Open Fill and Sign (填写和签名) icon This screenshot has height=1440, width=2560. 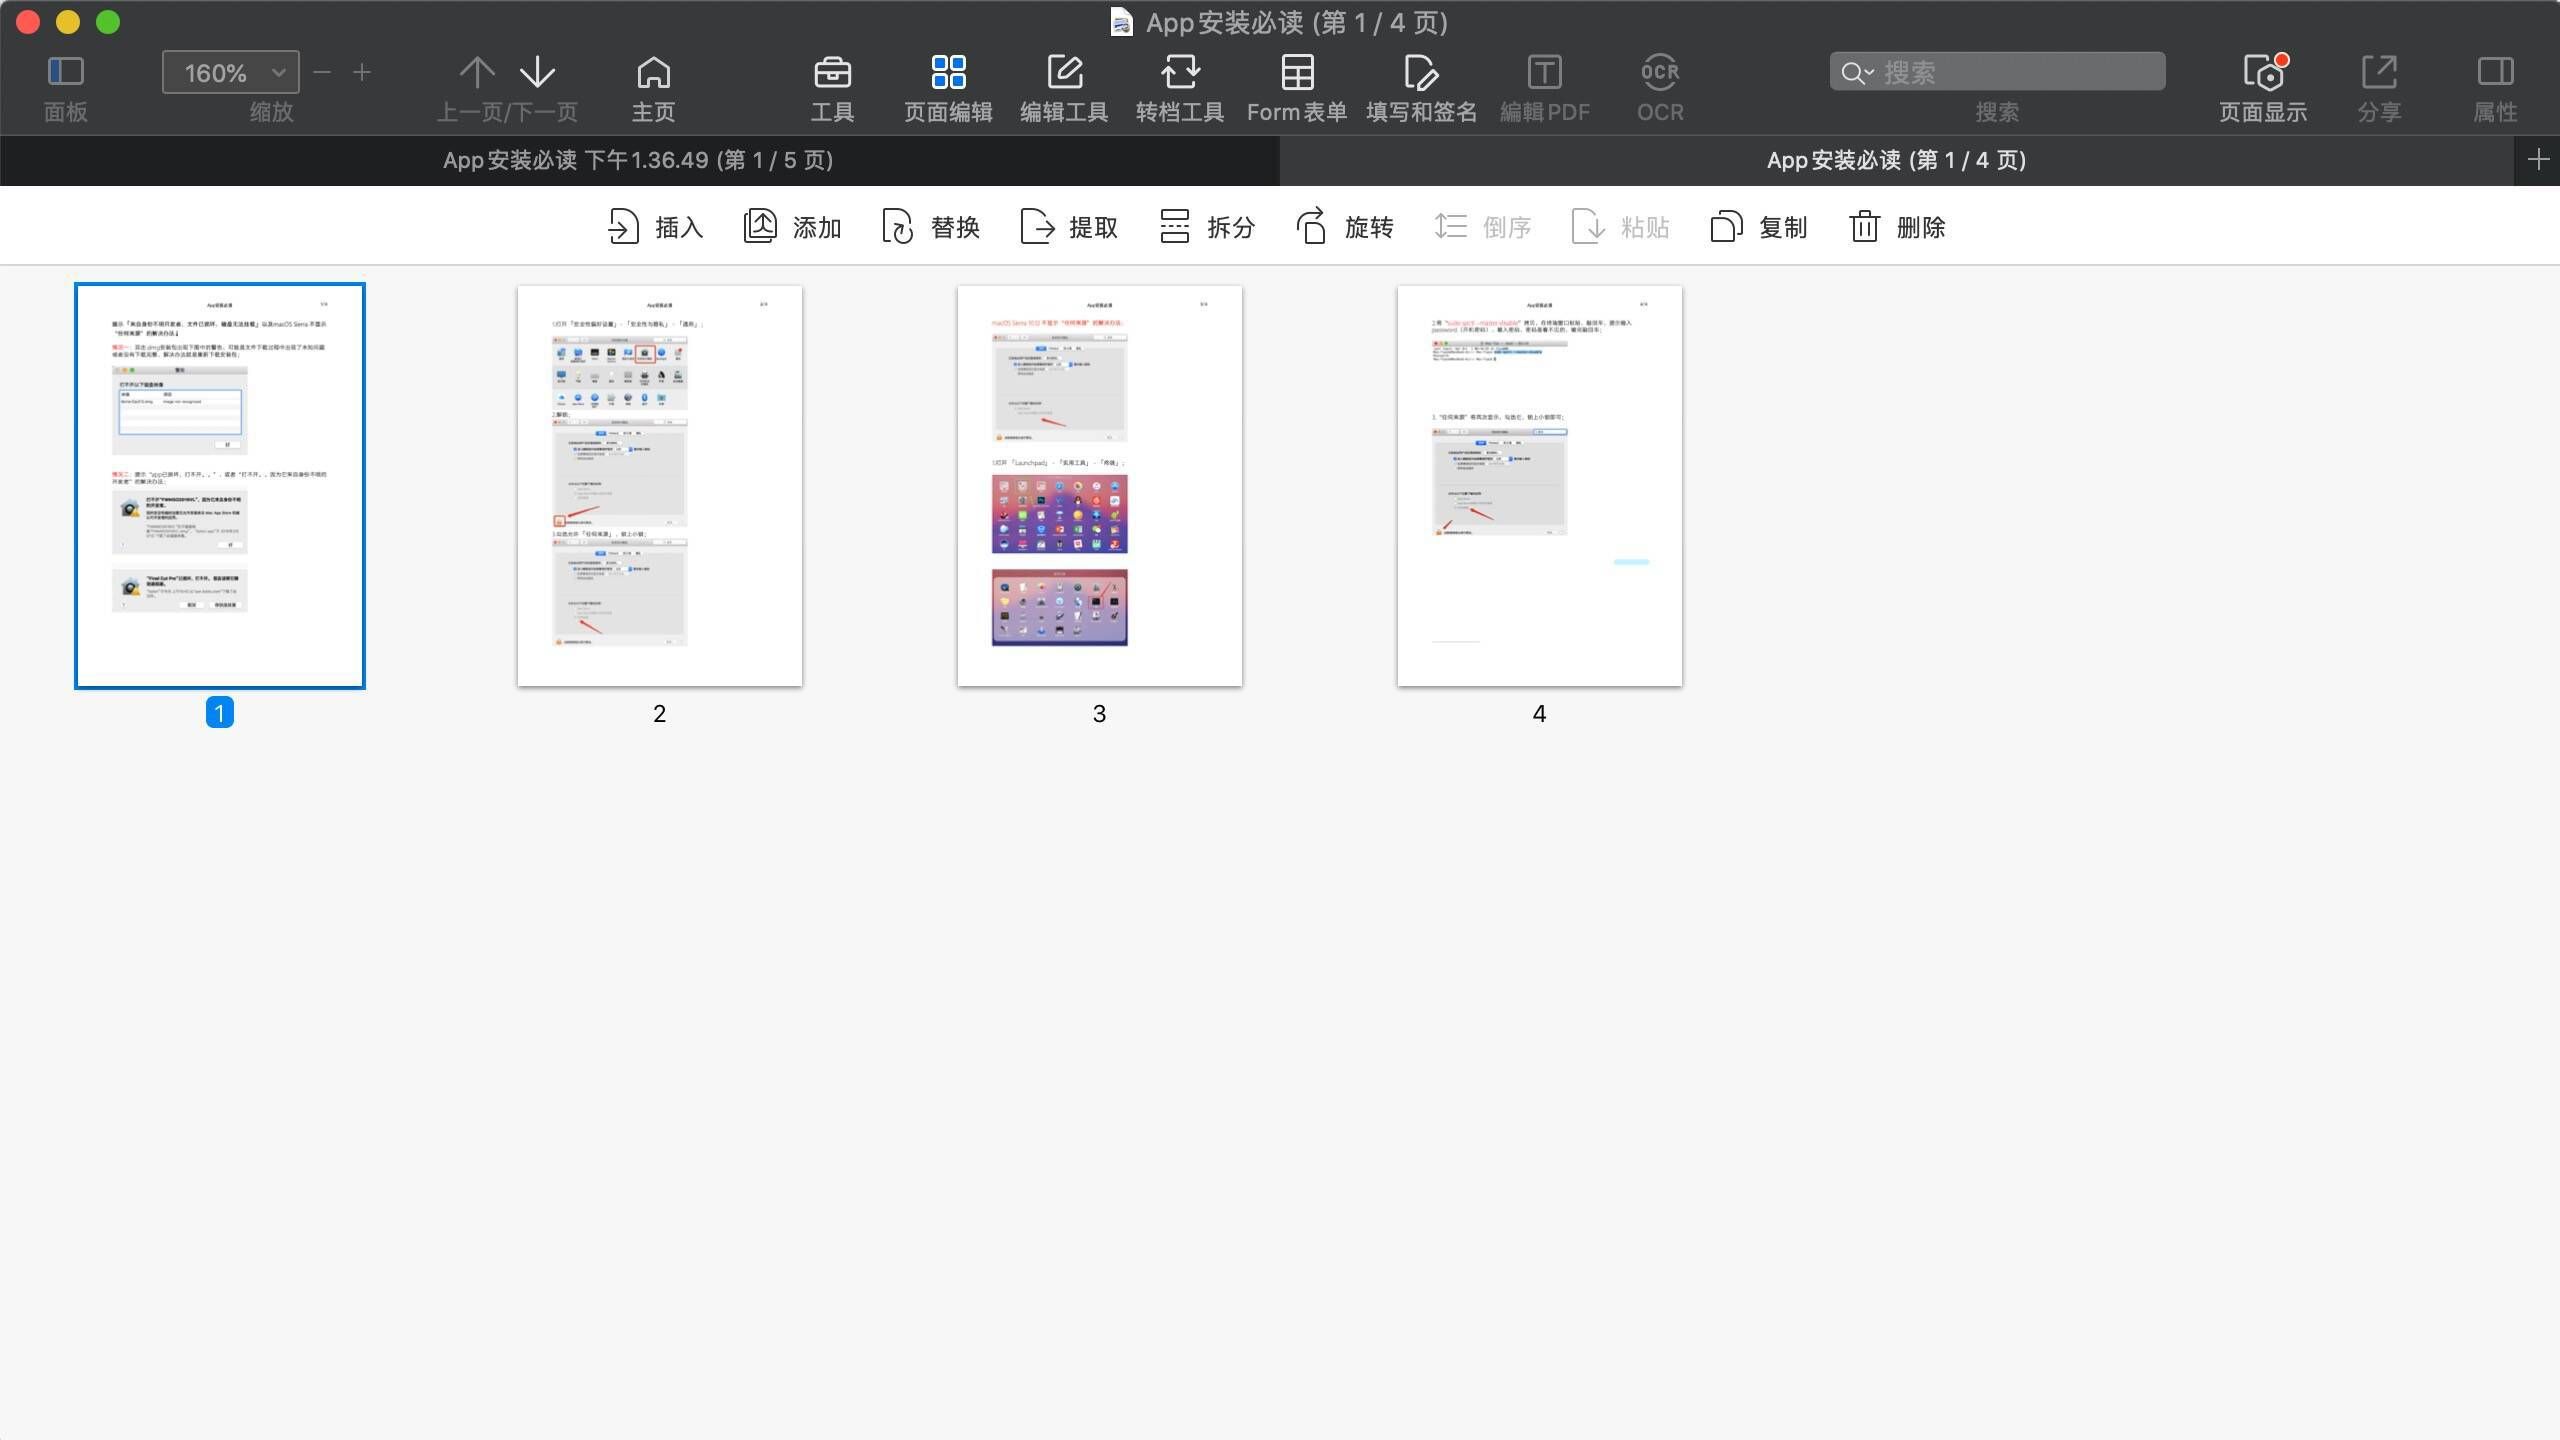point(1421,72)
